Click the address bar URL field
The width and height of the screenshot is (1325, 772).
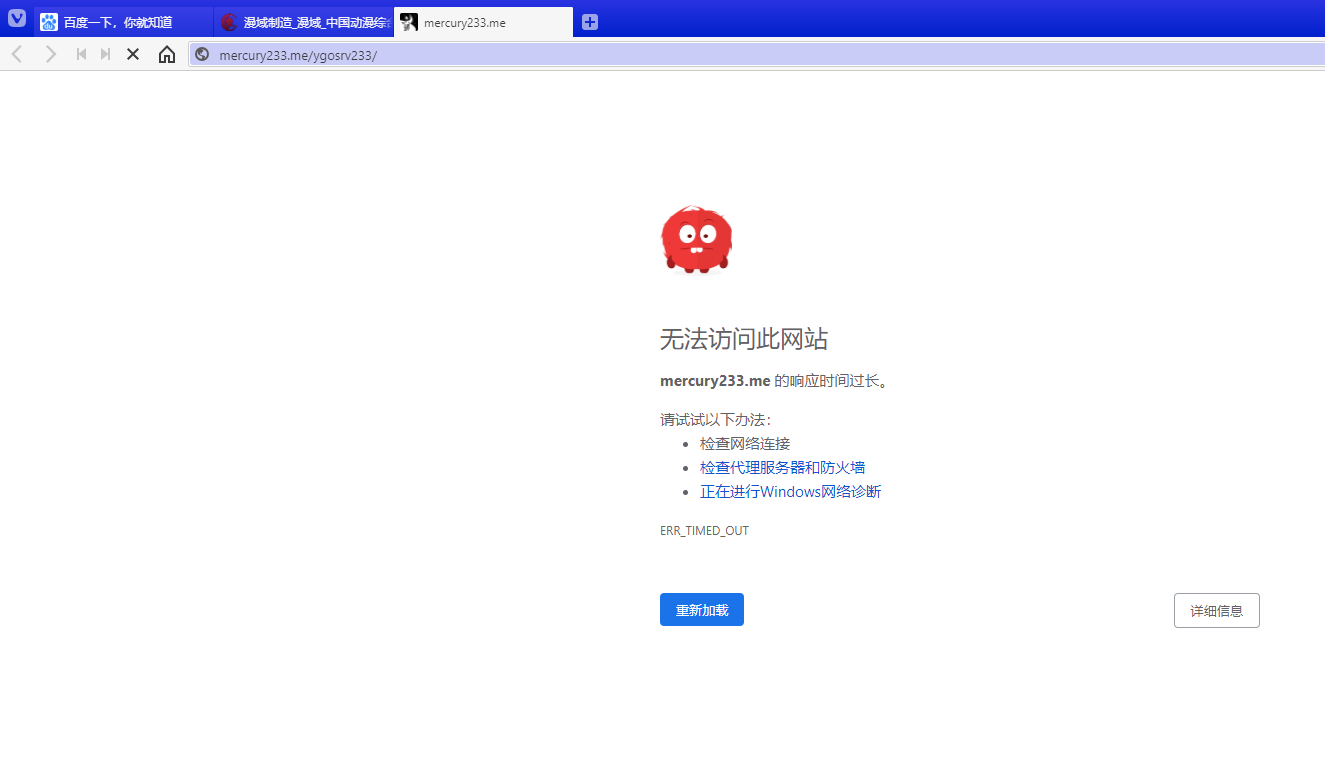[400, 54]
